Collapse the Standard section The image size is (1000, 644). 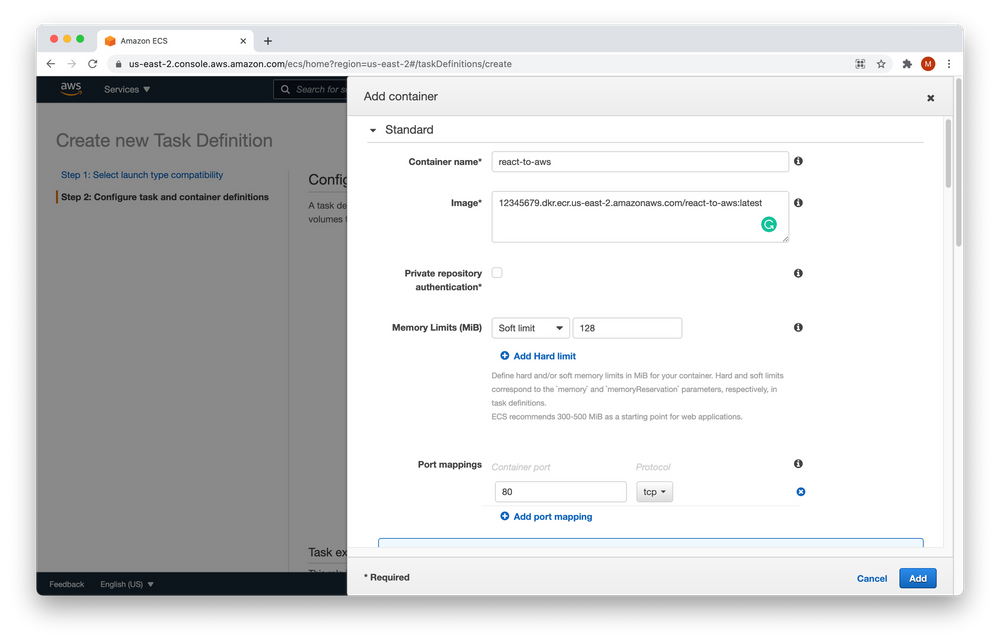(x=374, y=130)
